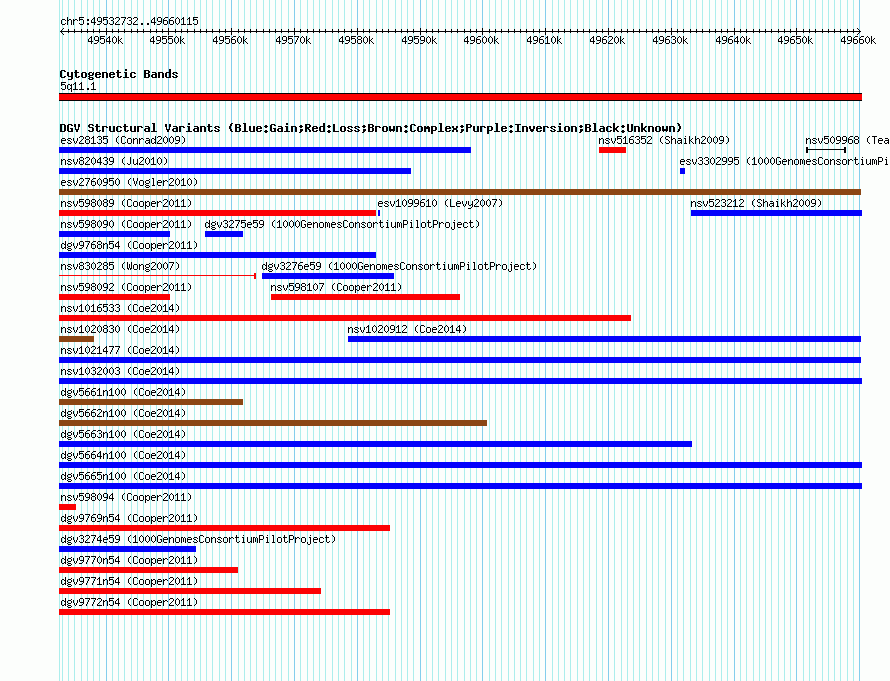Select the brown dgv5661n100 complex bar
Screen dimensions: 890x681
[x=151, y=402]
